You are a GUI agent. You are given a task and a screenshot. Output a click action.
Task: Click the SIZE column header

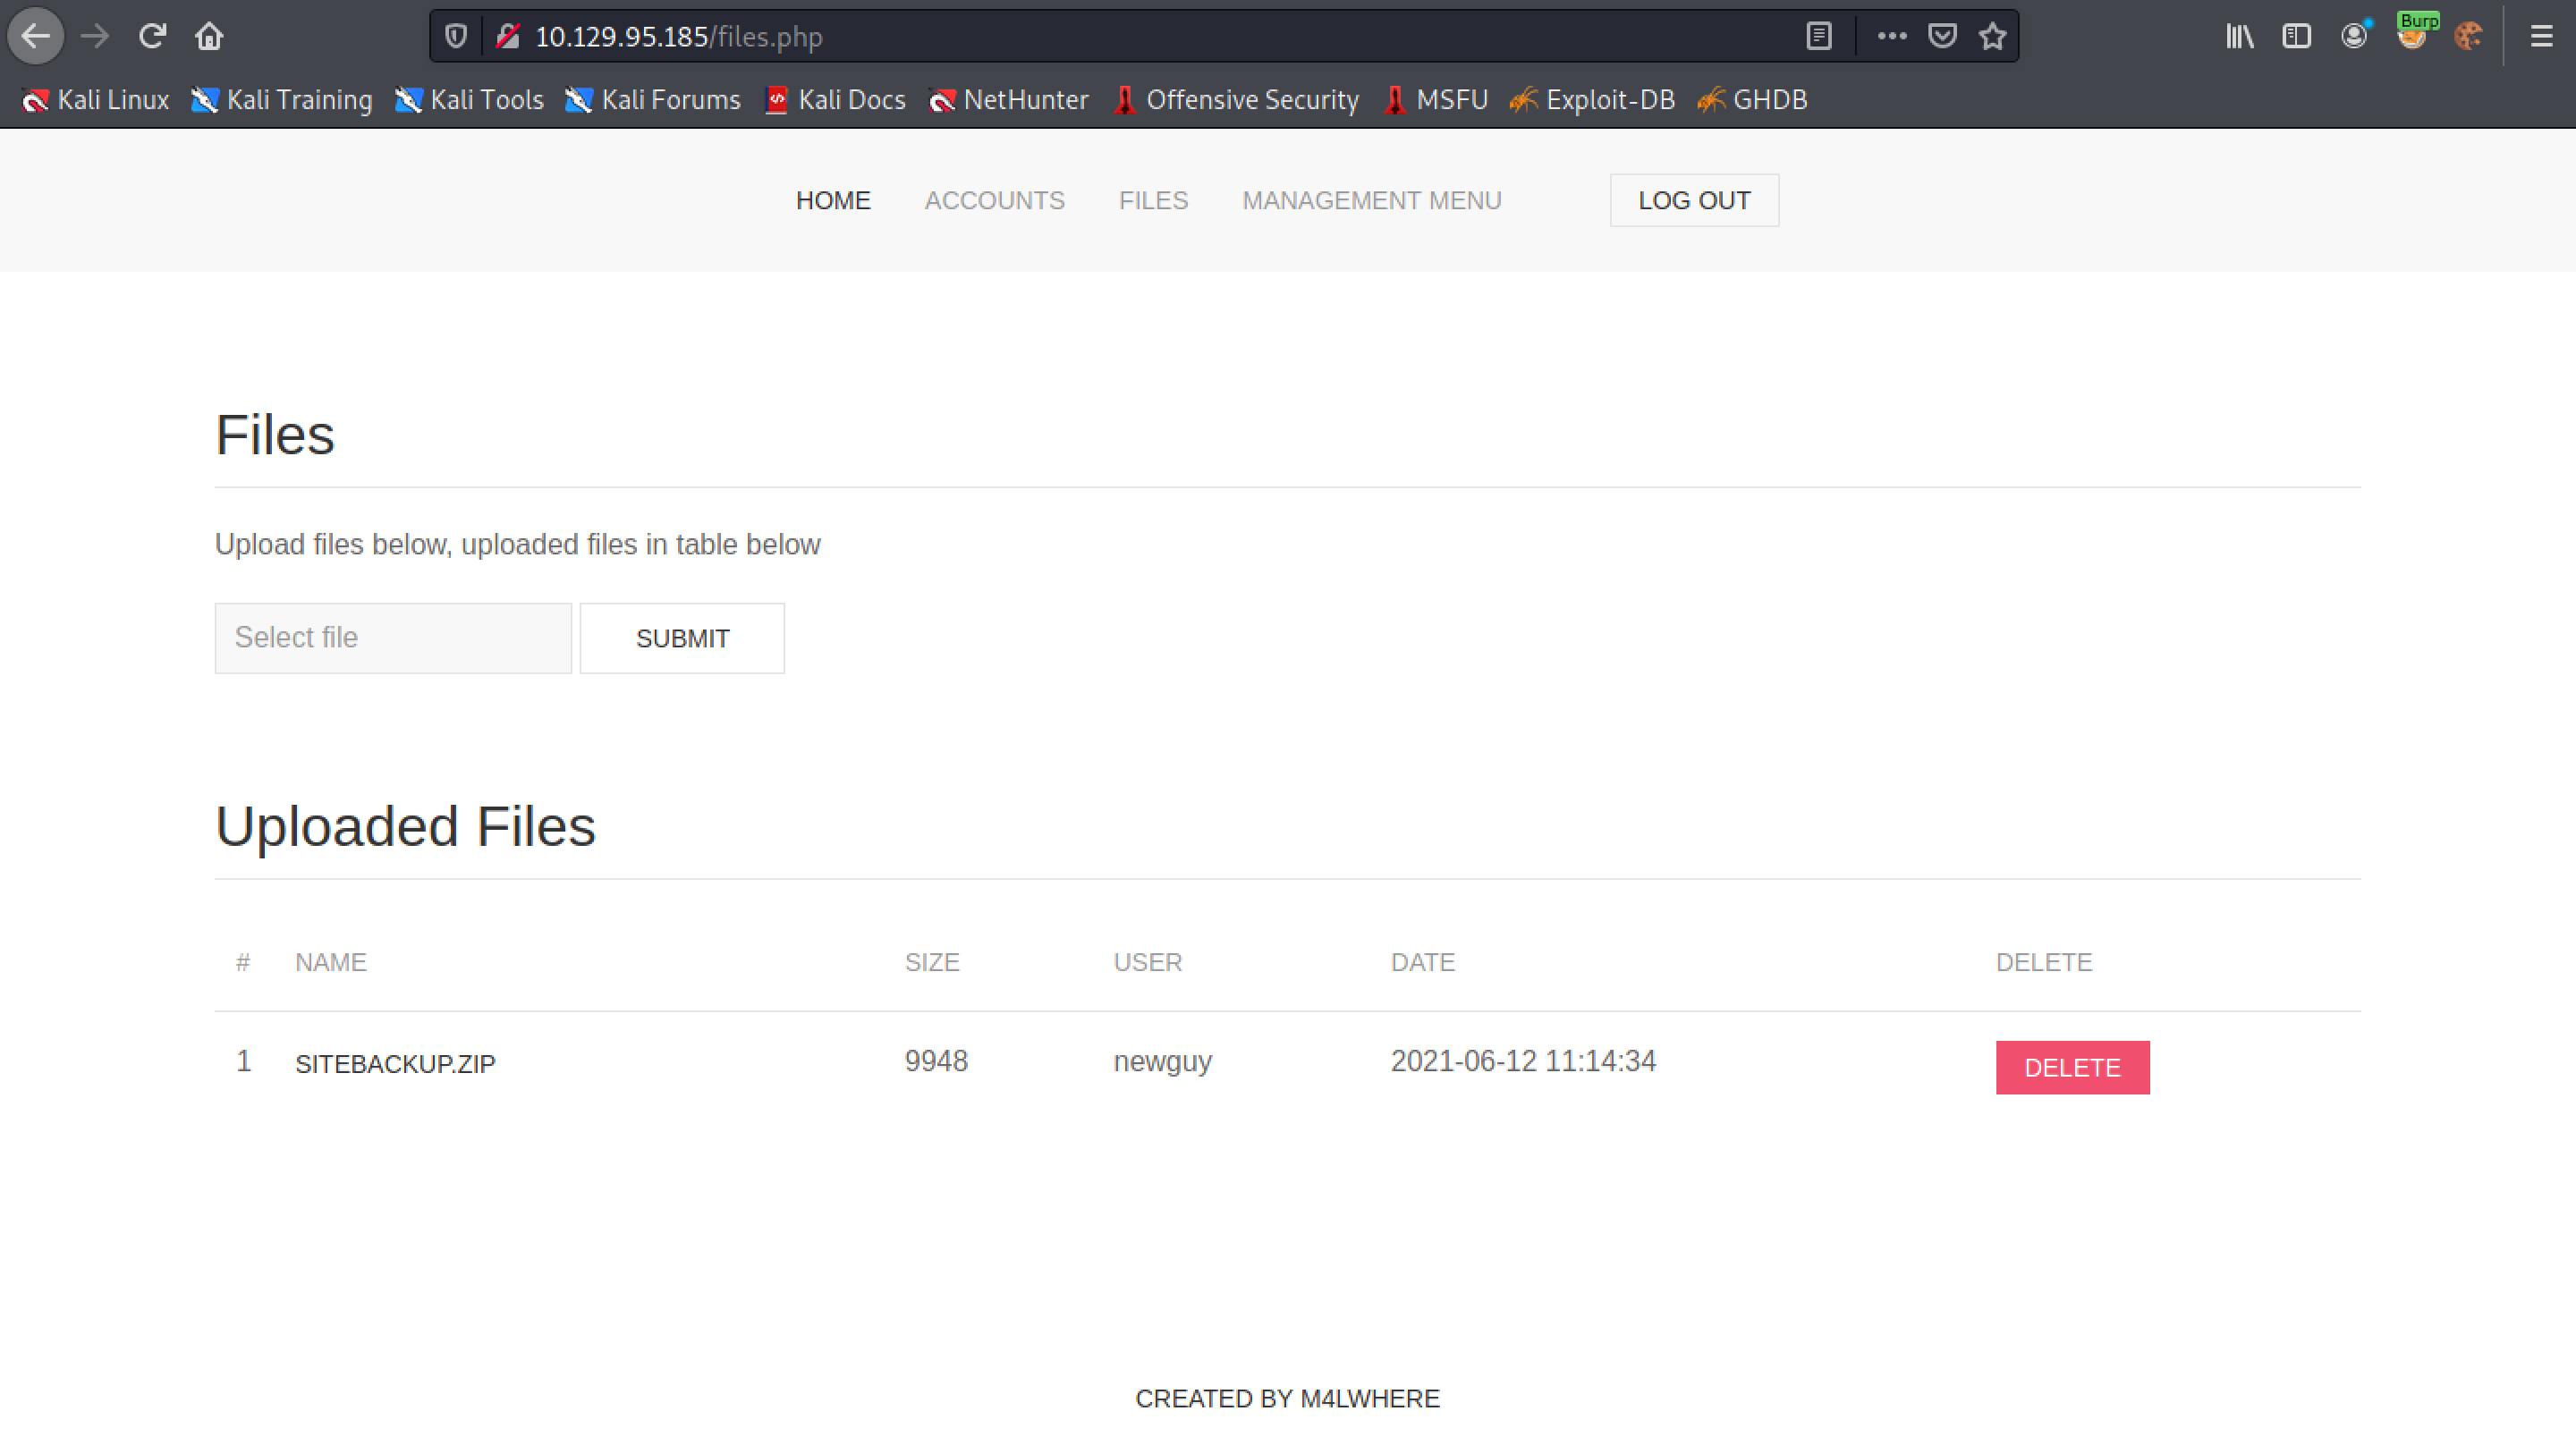coord(932,962)
